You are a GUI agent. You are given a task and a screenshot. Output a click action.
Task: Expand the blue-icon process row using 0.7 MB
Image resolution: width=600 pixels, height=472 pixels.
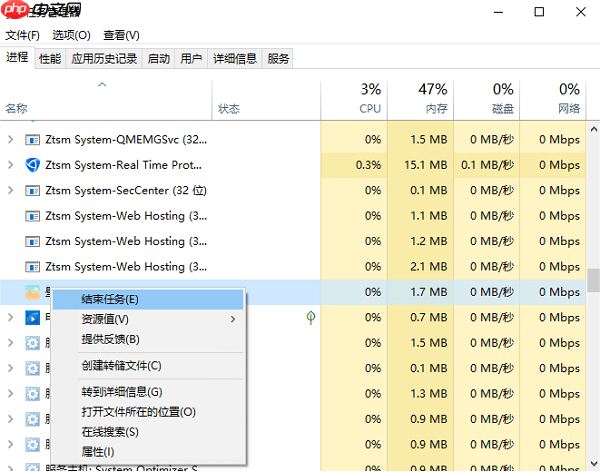(11, 318)
